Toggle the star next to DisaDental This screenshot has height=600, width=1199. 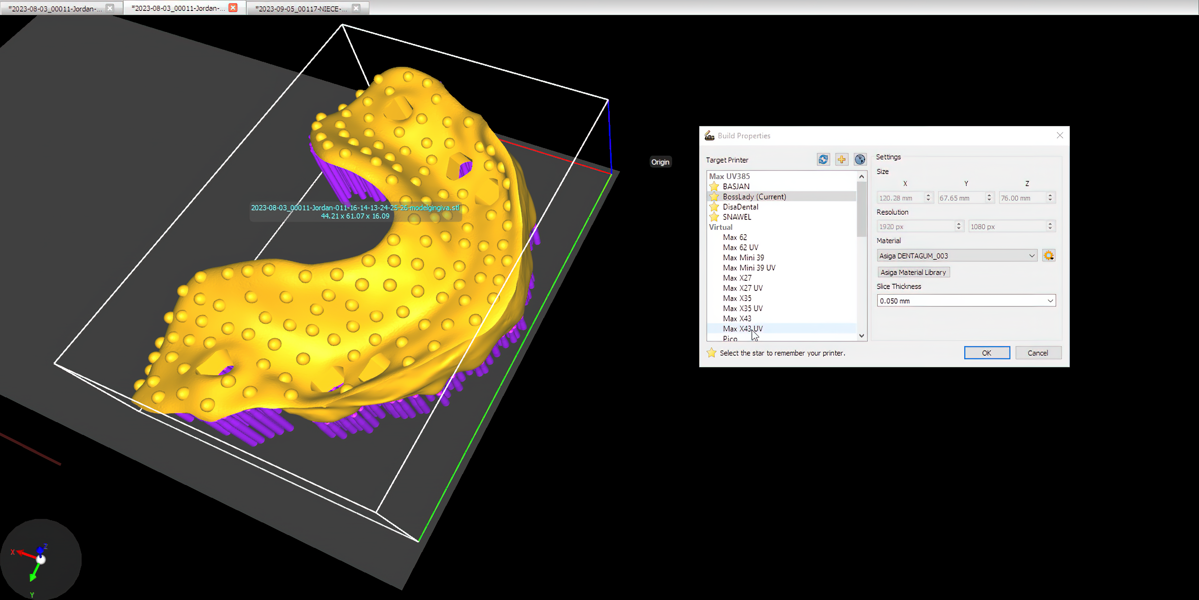pos(714,207)
